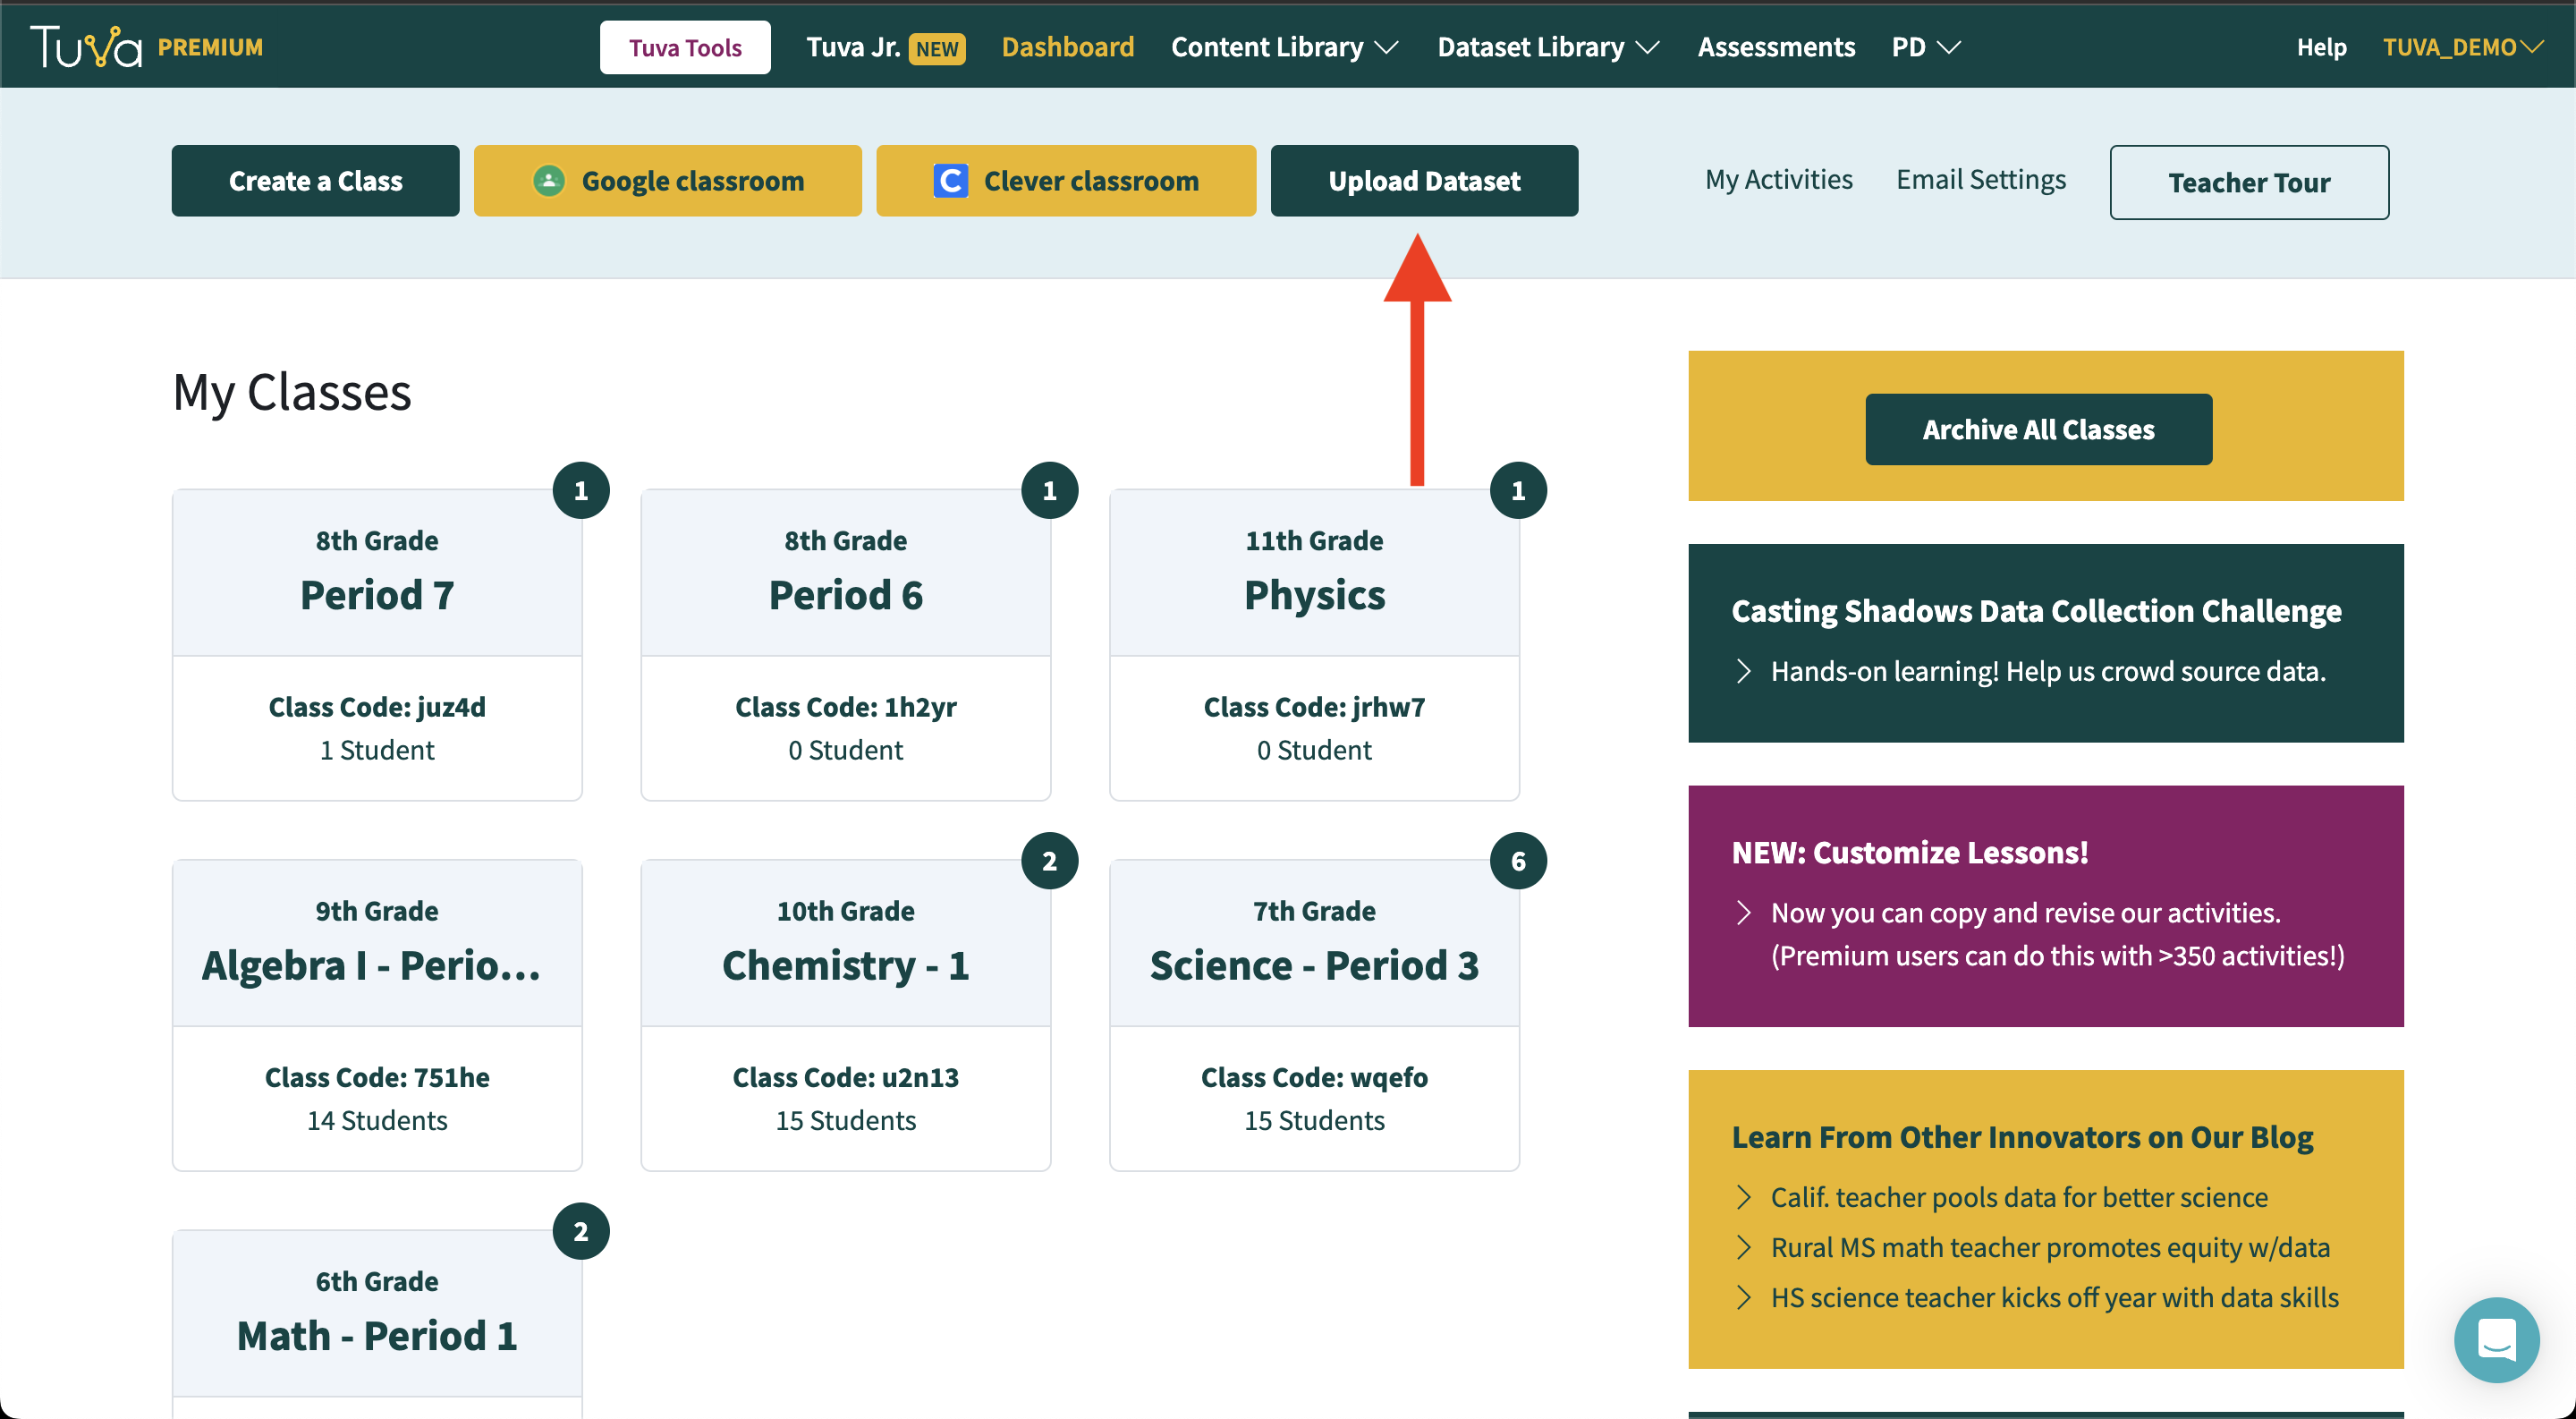Click chevron beside Calif. teacher pools data
Screen dimensions: 2576x1419
(x=1744, y=1198)
